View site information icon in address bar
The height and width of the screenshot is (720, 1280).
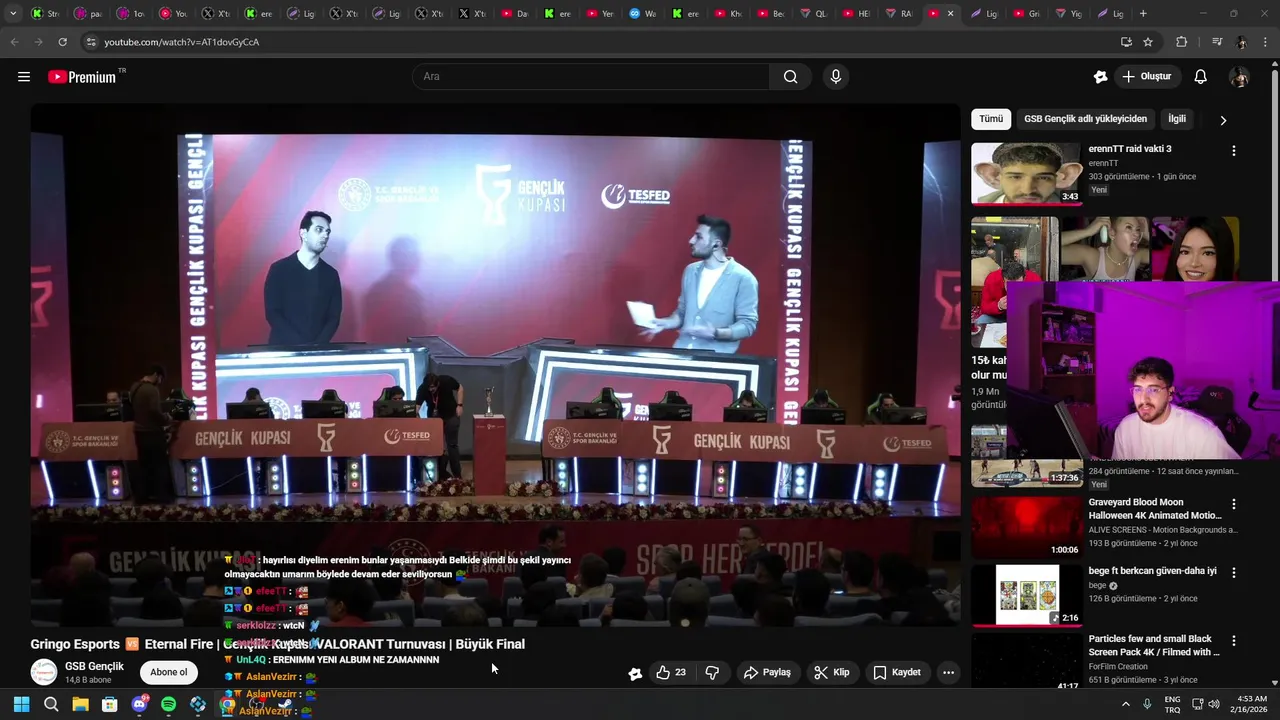[91, 42]
